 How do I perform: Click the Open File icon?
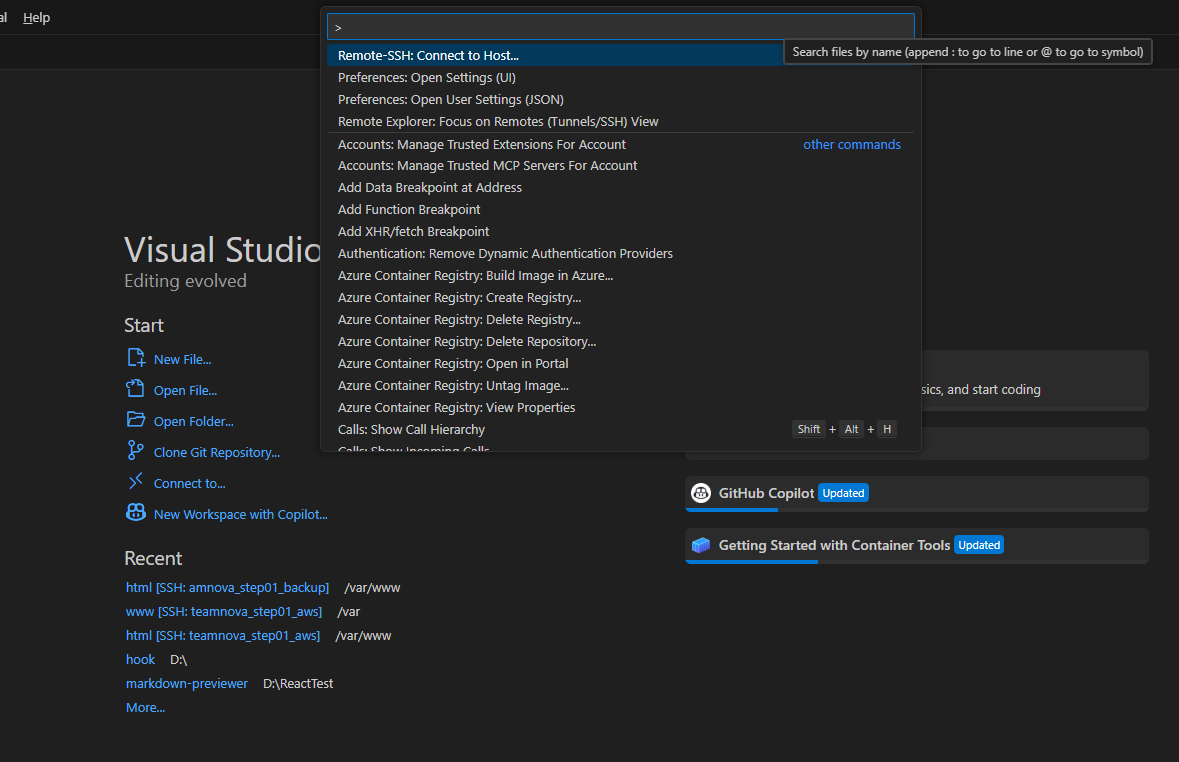(x=135, y=389)
